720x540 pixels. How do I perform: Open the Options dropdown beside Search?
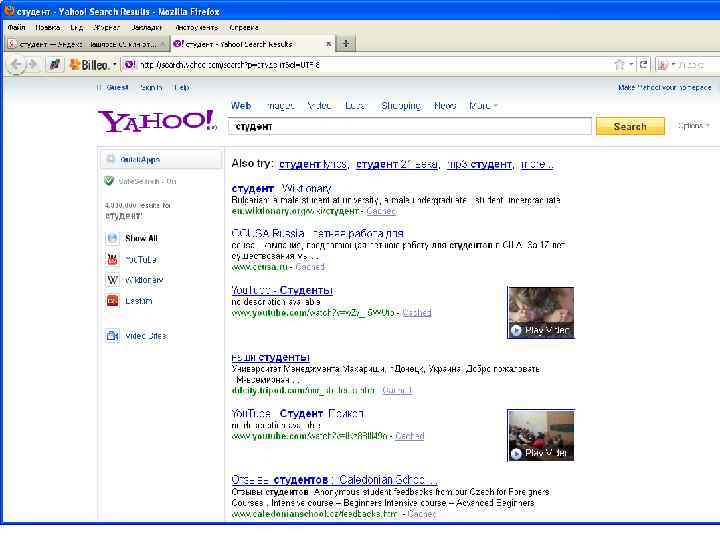pos(693,125)
